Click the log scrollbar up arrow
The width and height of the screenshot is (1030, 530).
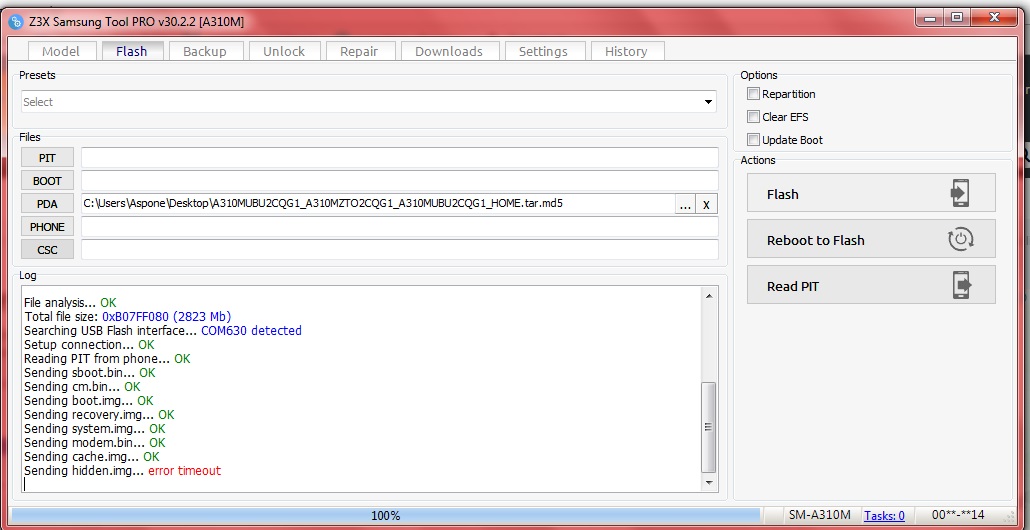(709, 296)
